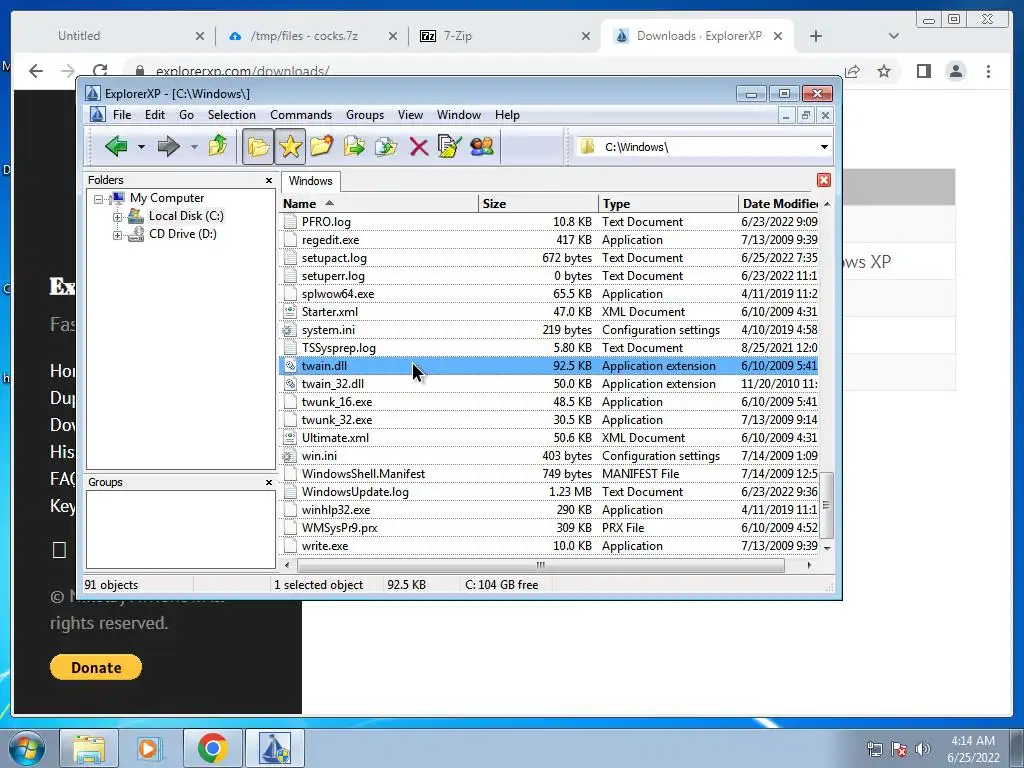
Task: Close the Groups pane
Action: point(268,483)
